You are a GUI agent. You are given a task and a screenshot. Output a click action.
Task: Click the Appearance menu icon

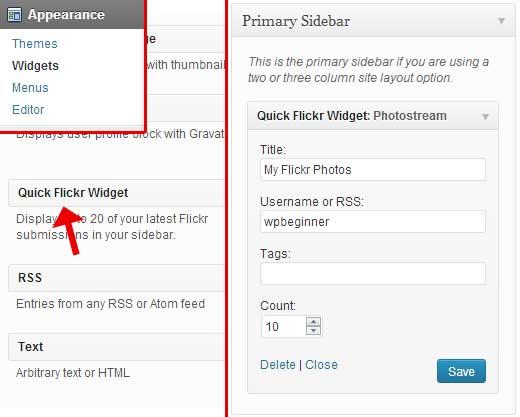14,15
